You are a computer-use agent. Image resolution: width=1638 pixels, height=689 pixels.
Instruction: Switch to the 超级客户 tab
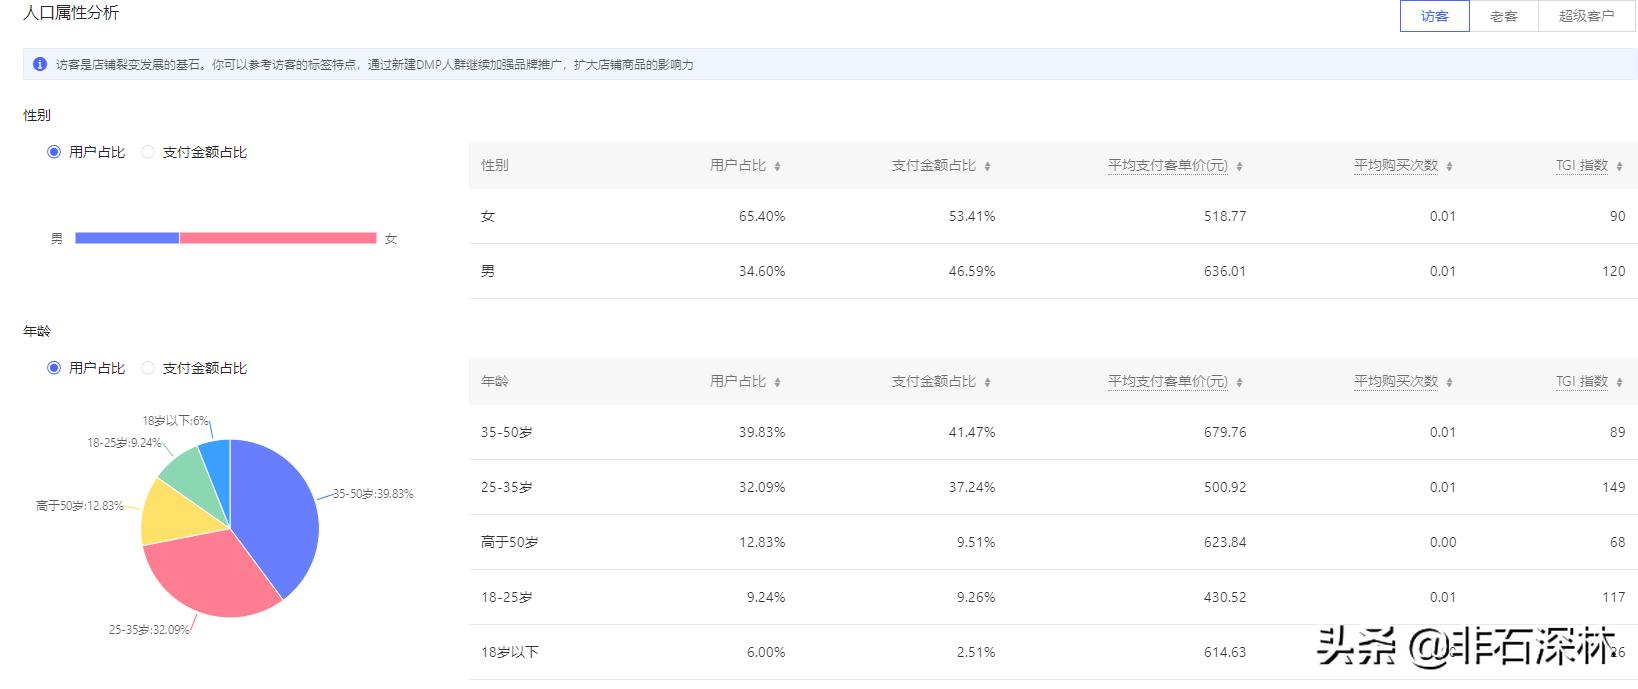click(x=1586, y=16)
